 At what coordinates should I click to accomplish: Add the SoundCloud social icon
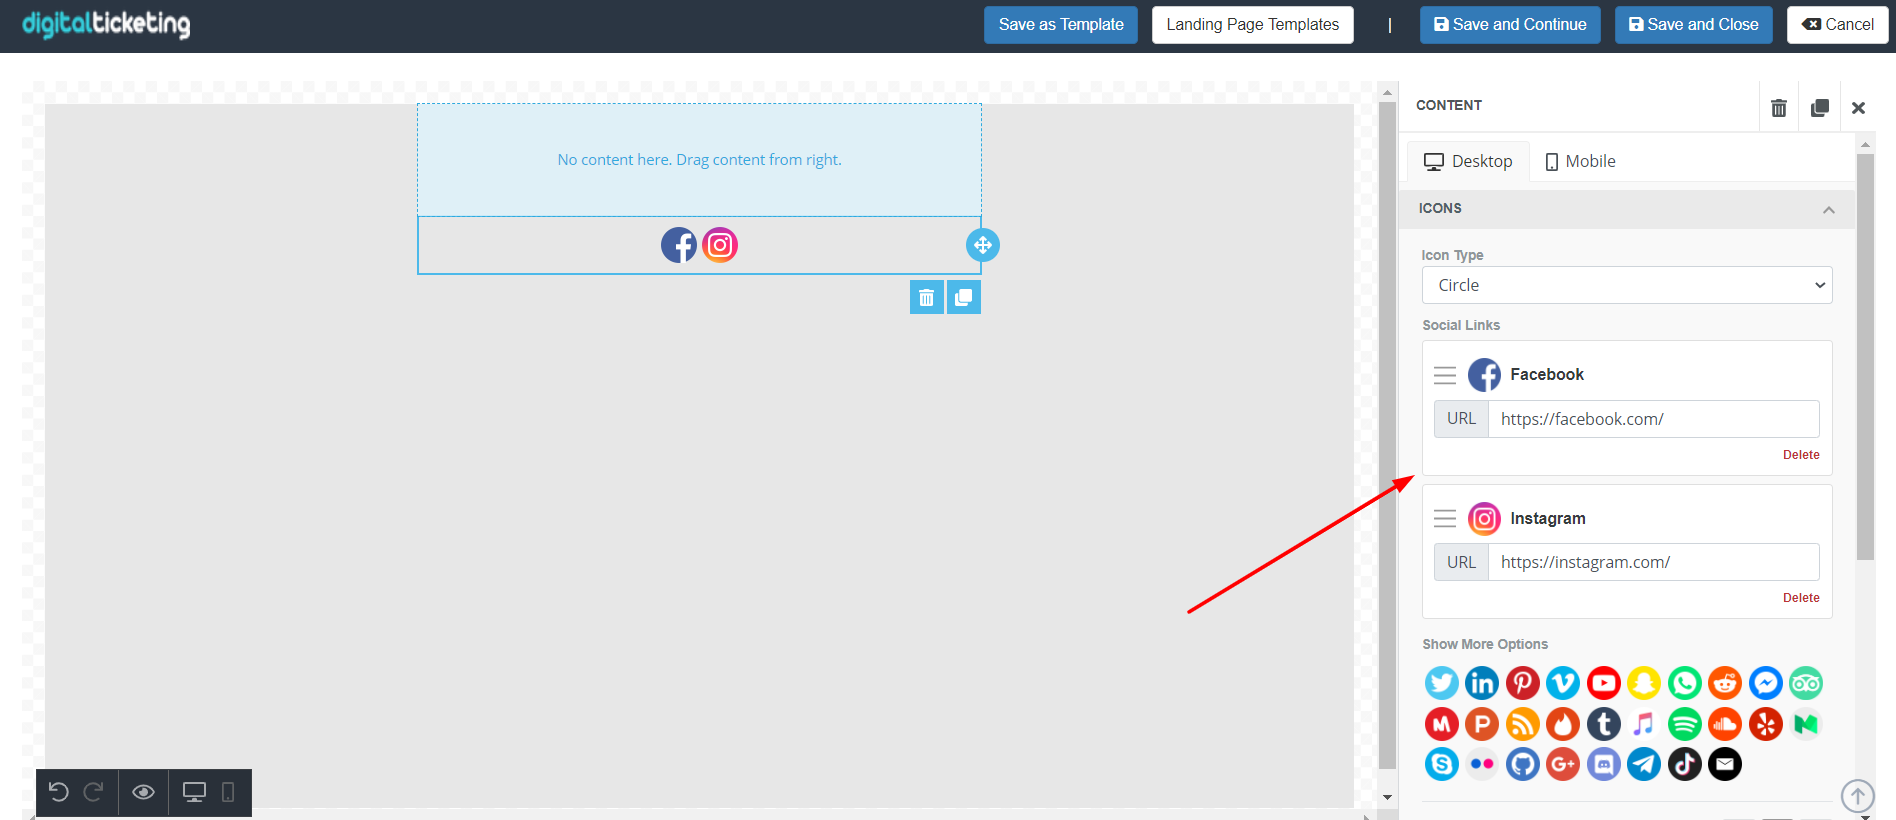[1725, 724]
